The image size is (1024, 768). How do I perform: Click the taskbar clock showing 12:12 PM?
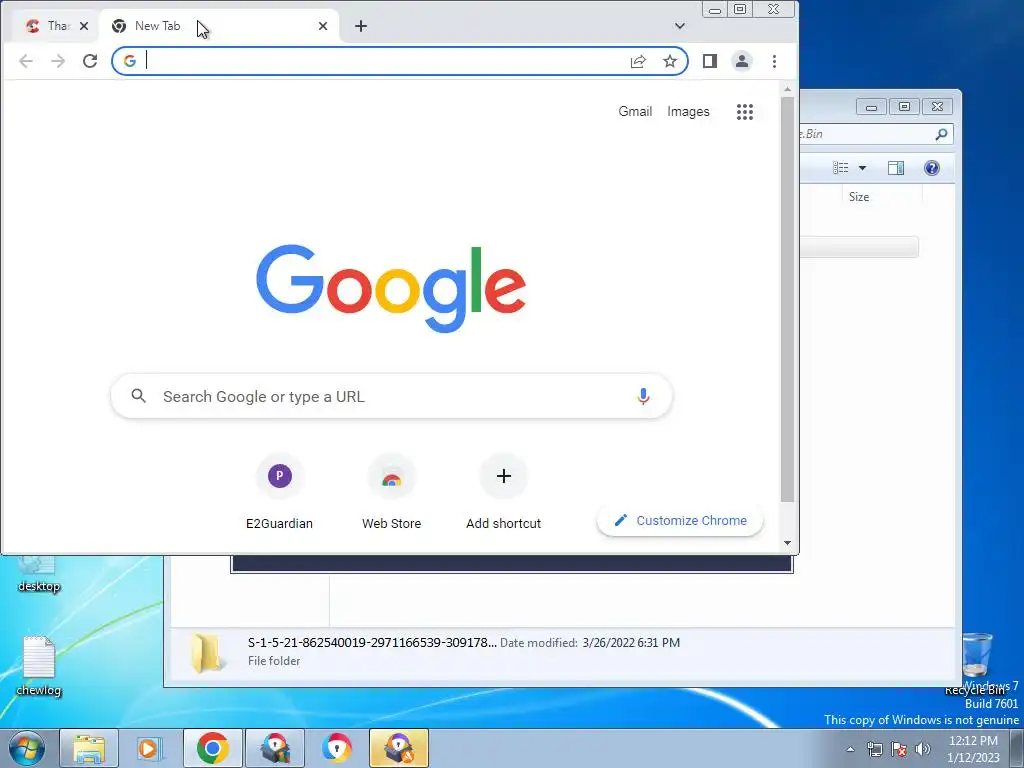click(973, 749)
